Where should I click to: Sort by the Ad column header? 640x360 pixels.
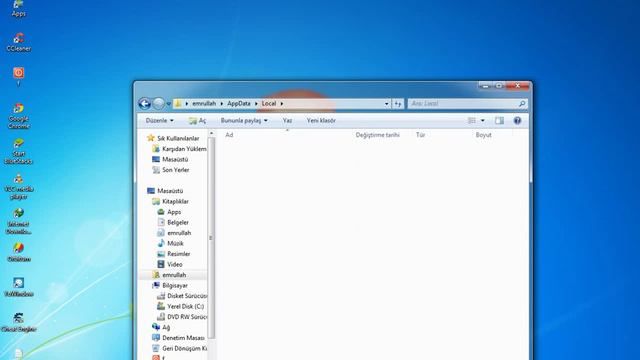(x=229, y=135)
